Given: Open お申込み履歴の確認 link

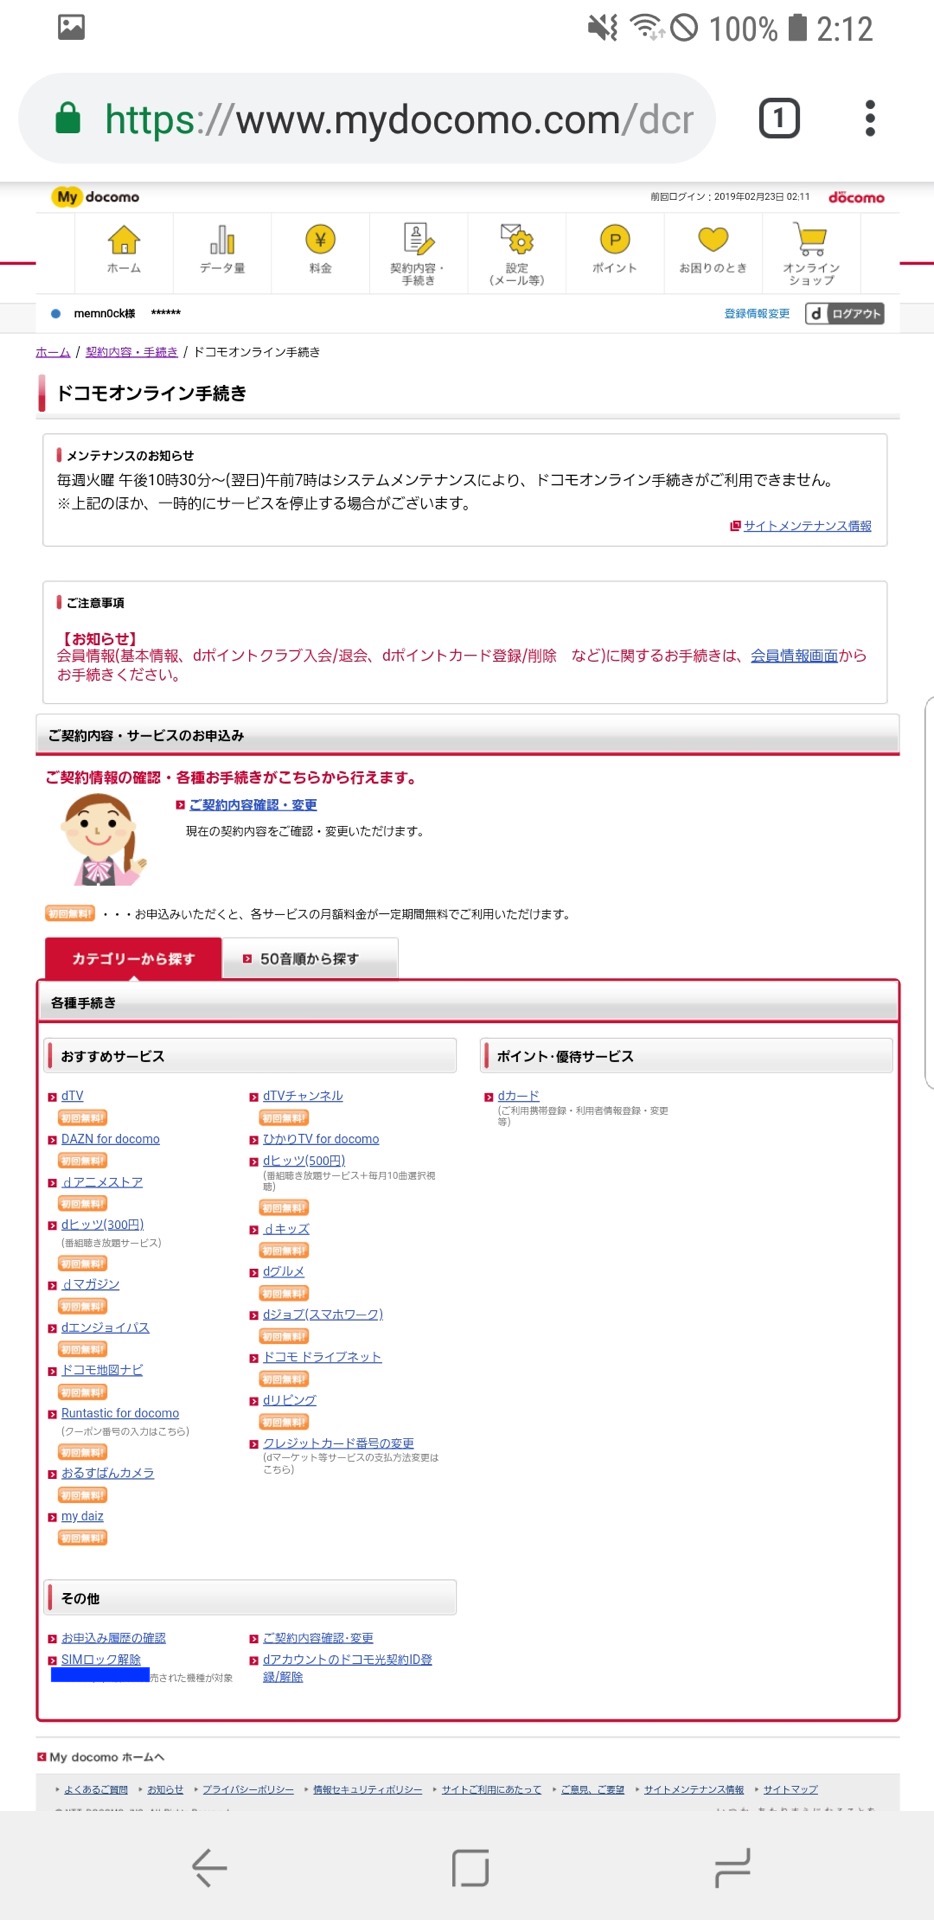Looking at the screenshot, I should click(113, 1638).
